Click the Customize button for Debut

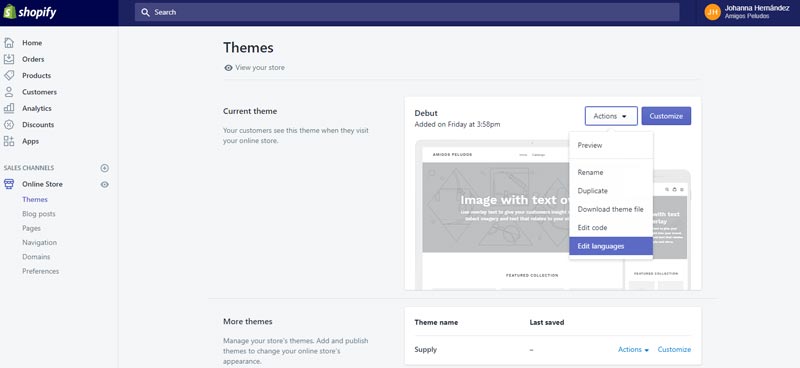point(666,116)
